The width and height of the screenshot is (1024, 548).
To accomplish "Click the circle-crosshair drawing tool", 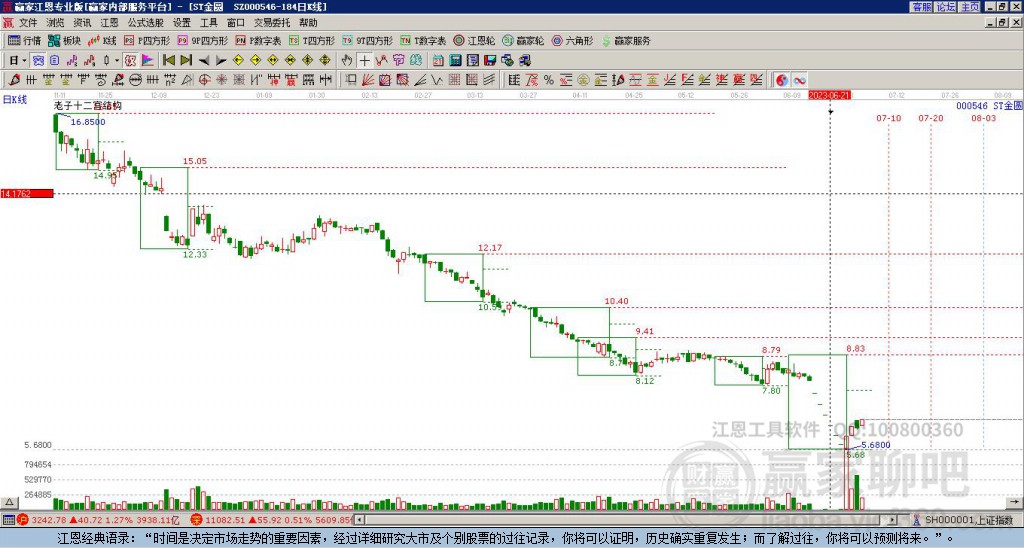I will [x=204, y=80].
